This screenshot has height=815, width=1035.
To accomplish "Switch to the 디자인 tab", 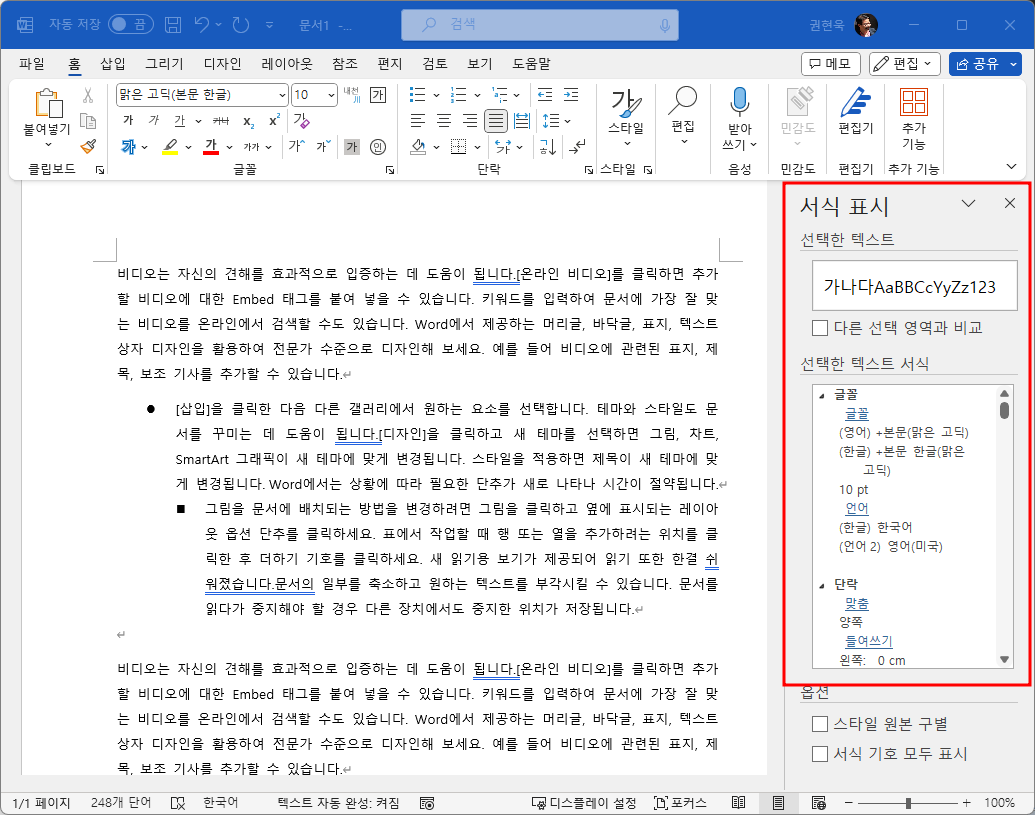I will coord(222,64).
